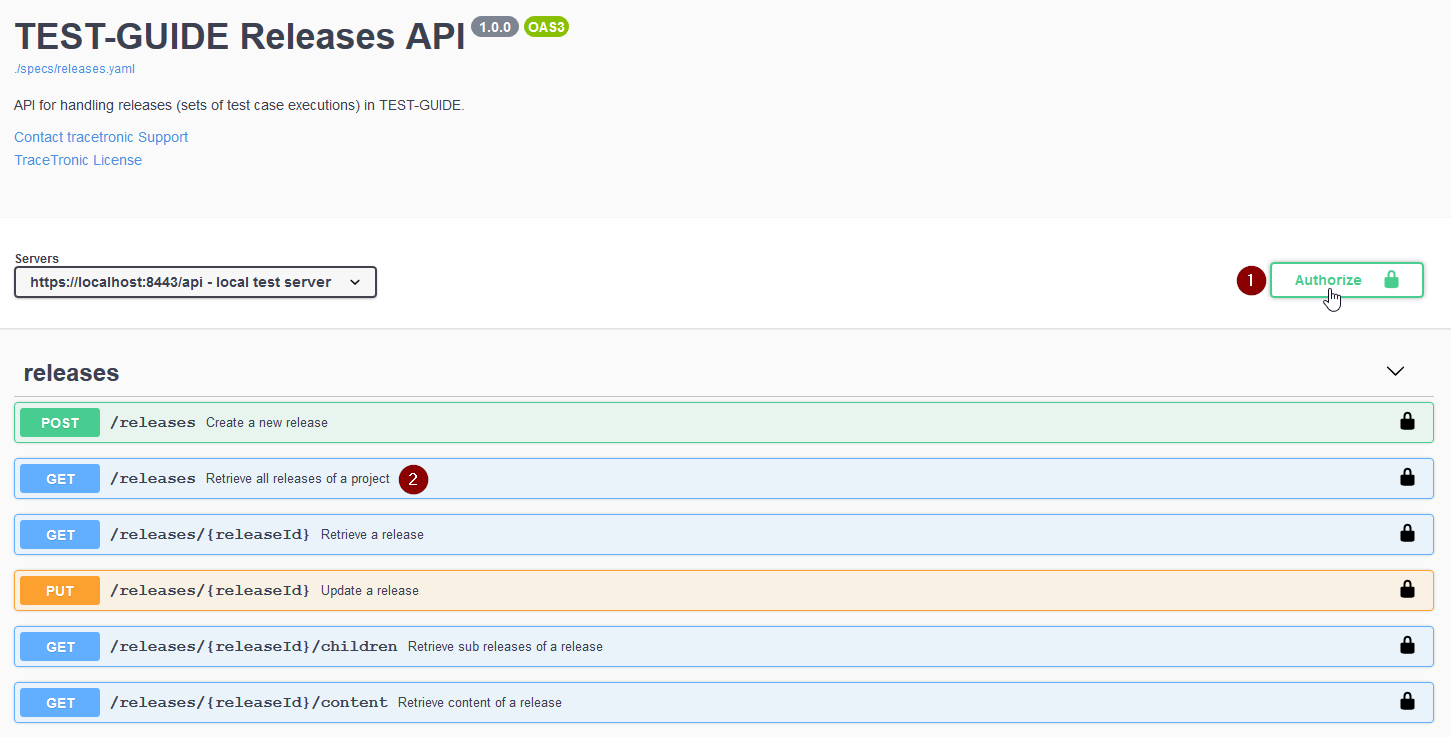Click the 1.0.0 version badge
The image size is (1451, 737).
click(x=495, y=27)
